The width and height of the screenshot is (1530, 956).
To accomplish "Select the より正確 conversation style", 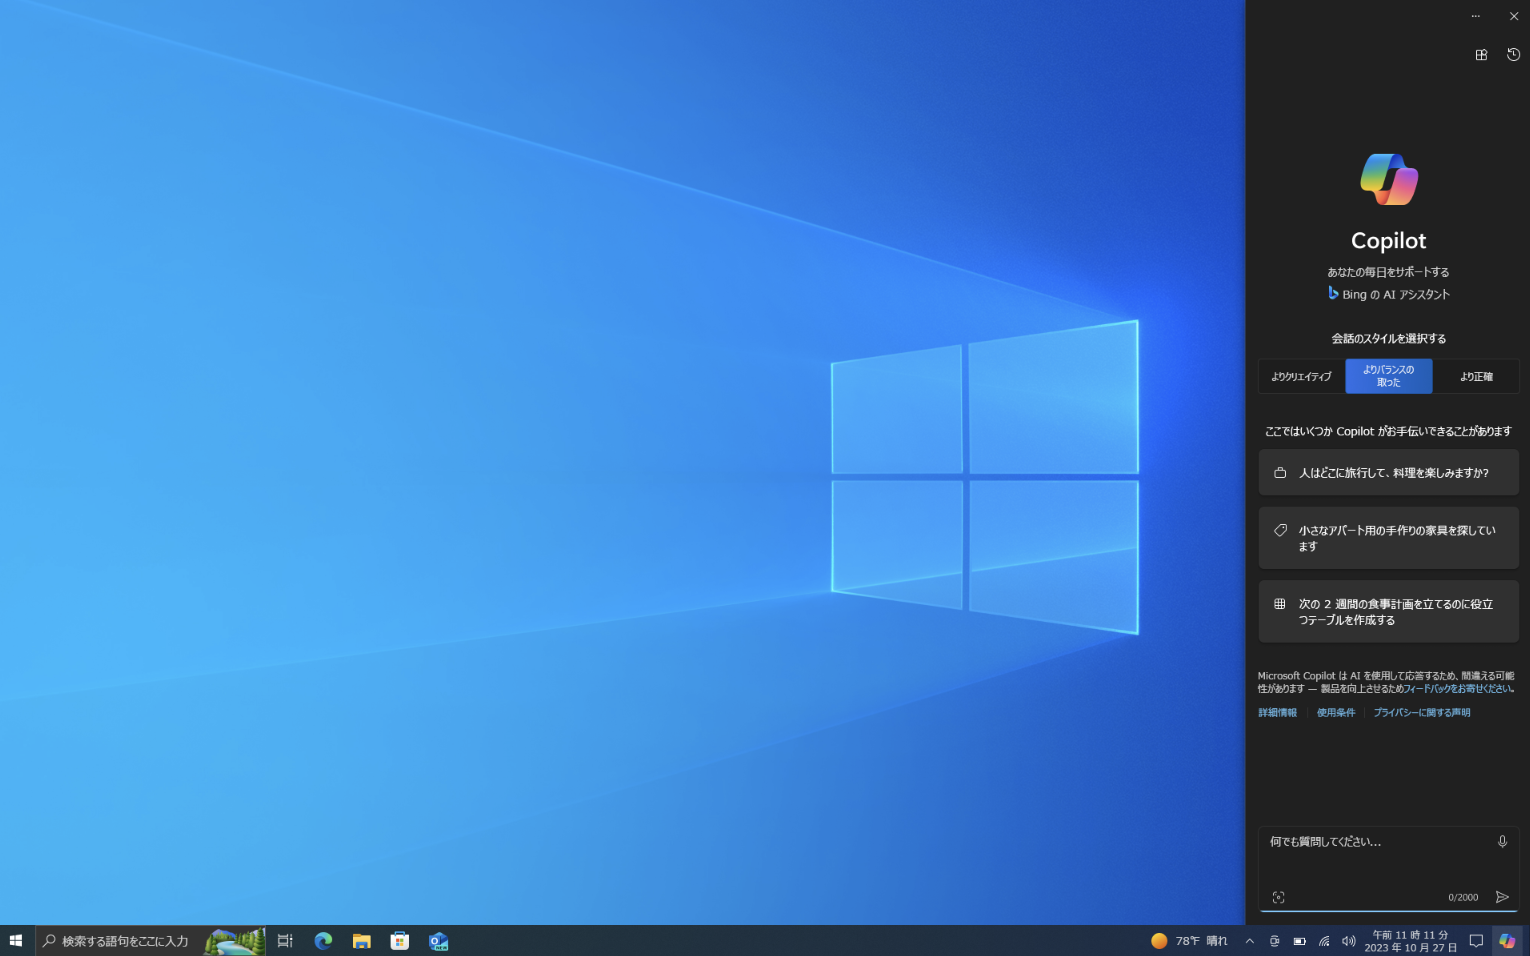I will (1475, 377).
